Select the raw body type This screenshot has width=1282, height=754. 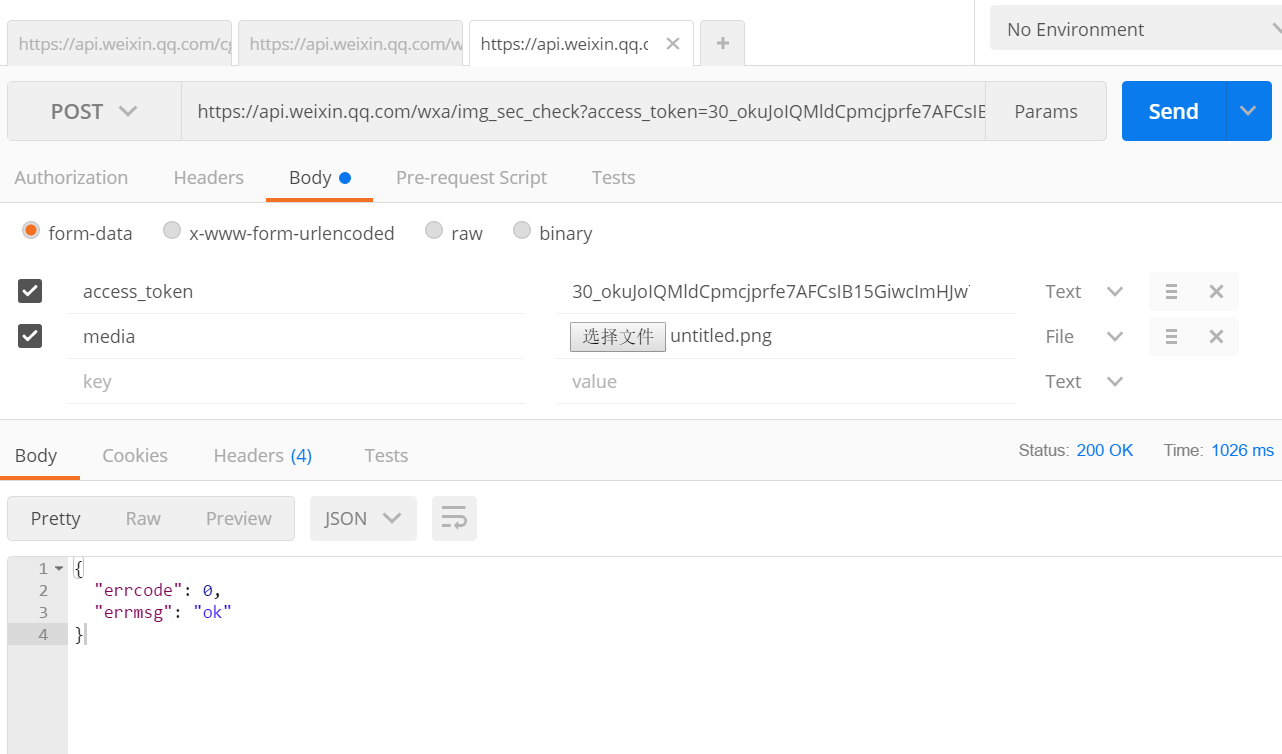(434, 231)
